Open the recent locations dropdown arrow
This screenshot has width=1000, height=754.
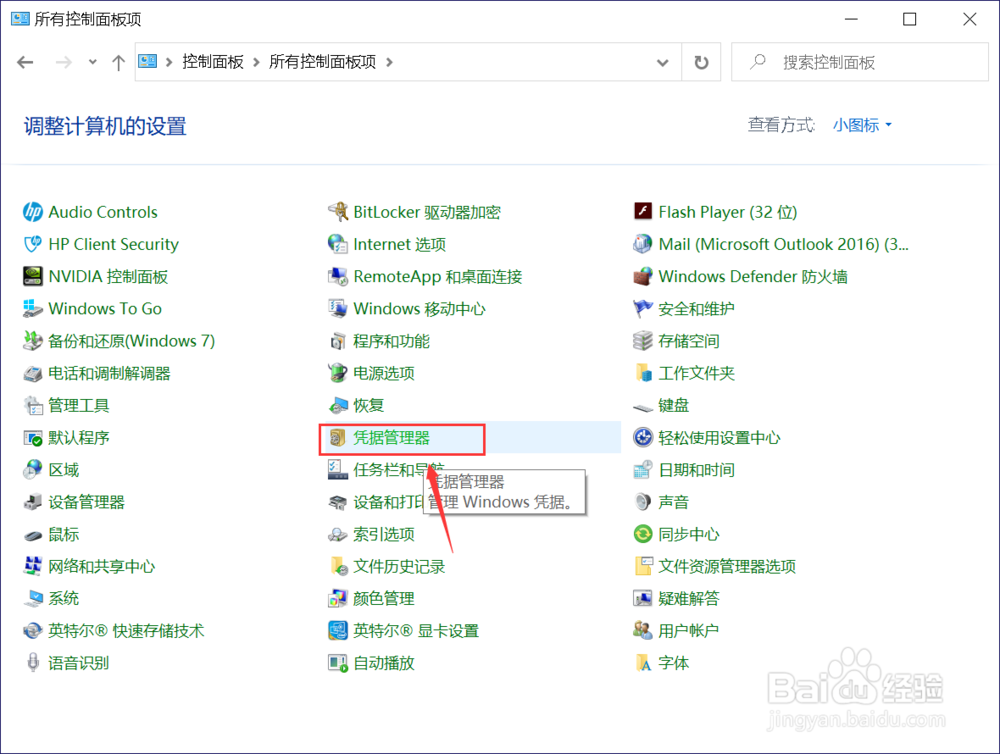click(93, 62)
